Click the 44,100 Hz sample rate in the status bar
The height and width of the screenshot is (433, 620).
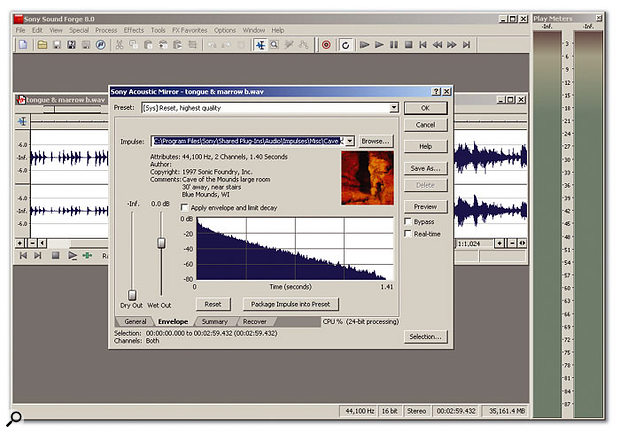click(x=360, y=411)
